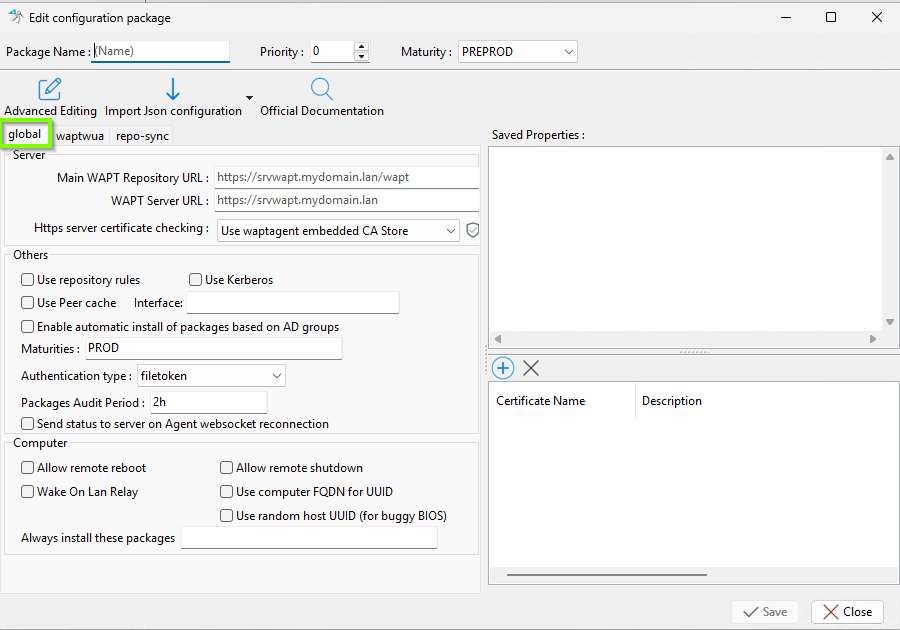Add a certificate with plus icon
Viewport: 900px width, 630px height.
503,368
